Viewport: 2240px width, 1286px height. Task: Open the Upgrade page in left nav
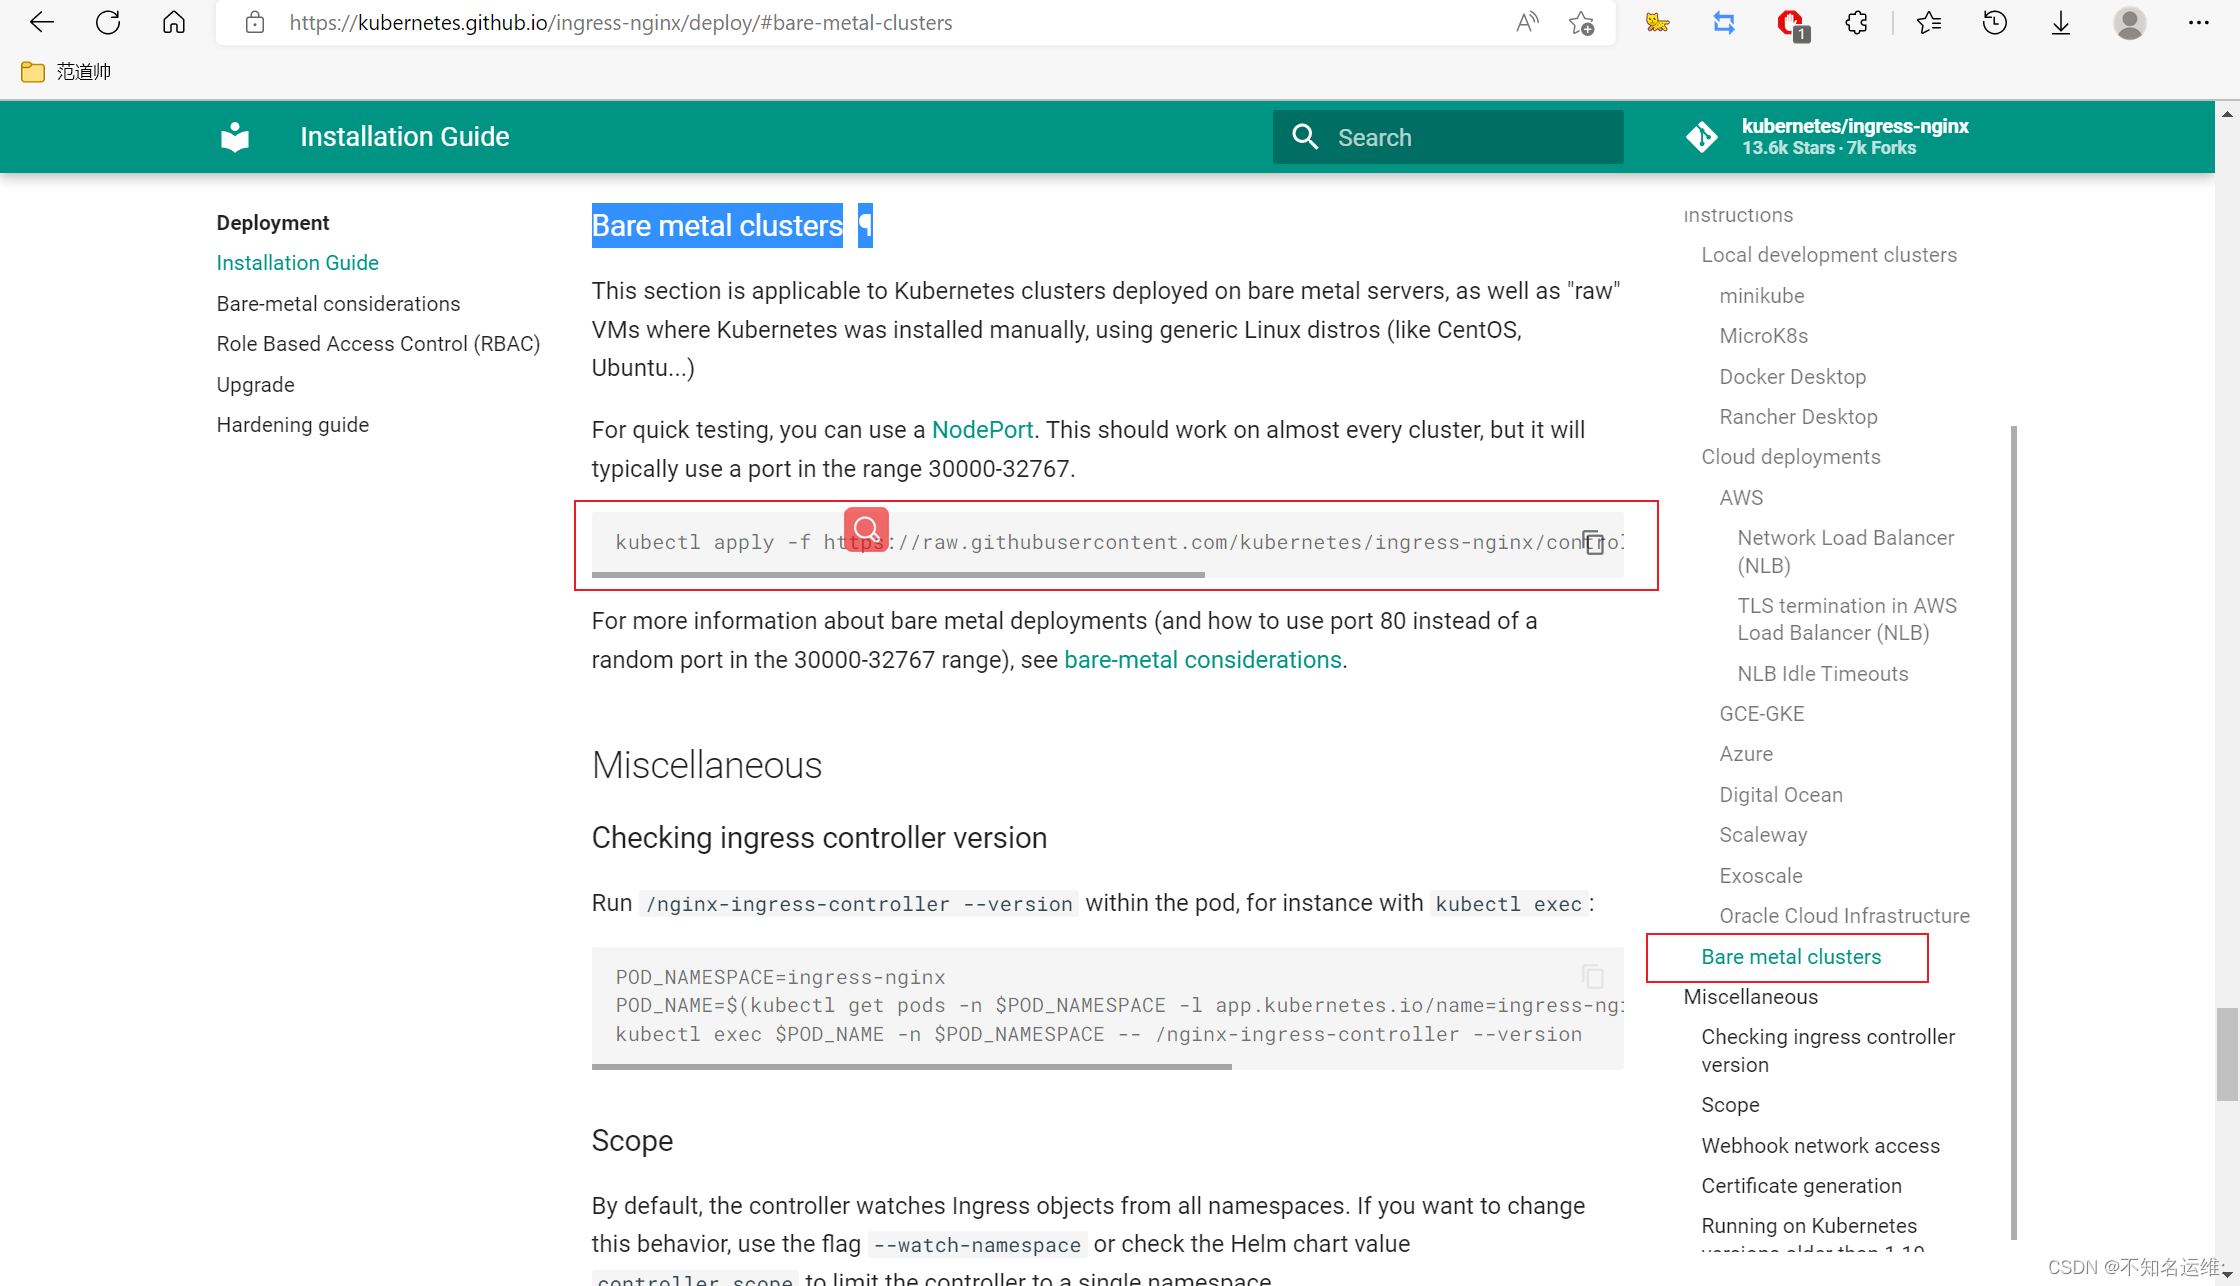(x=255, y=385)
